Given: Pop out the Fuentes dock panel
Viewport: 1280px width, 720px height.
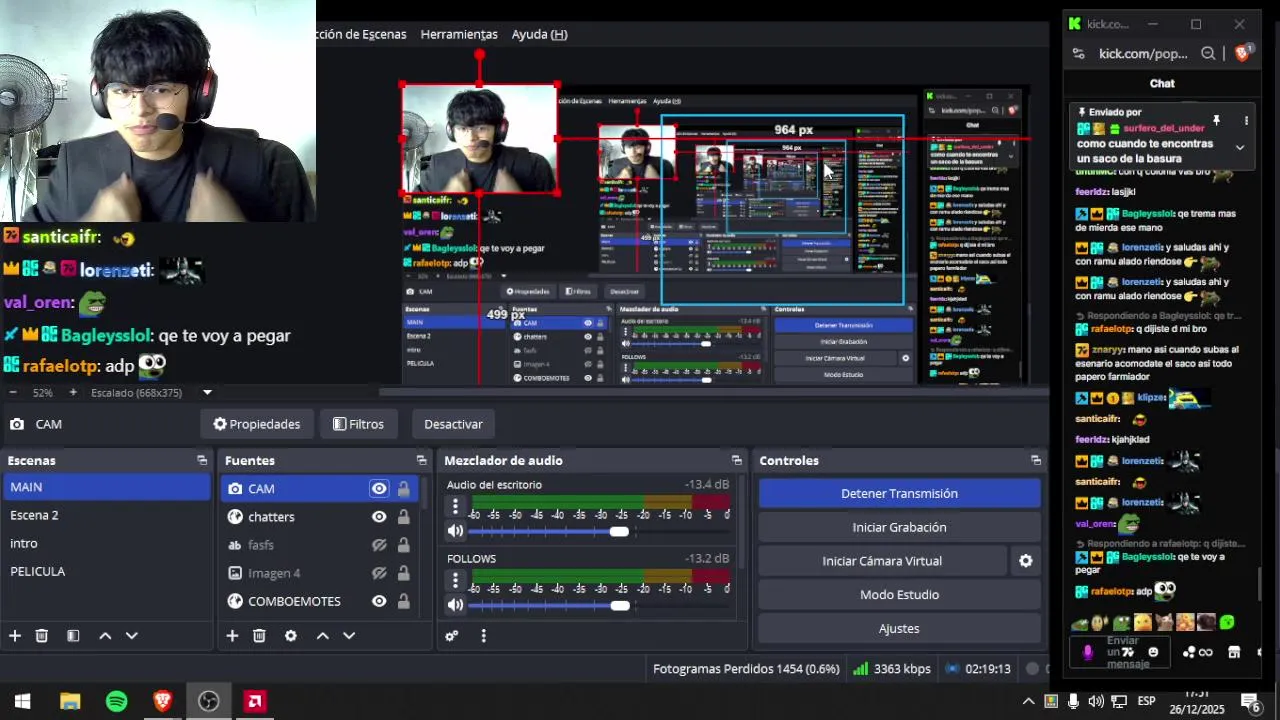Looking at the screenshot, I should tap(421, 461).
